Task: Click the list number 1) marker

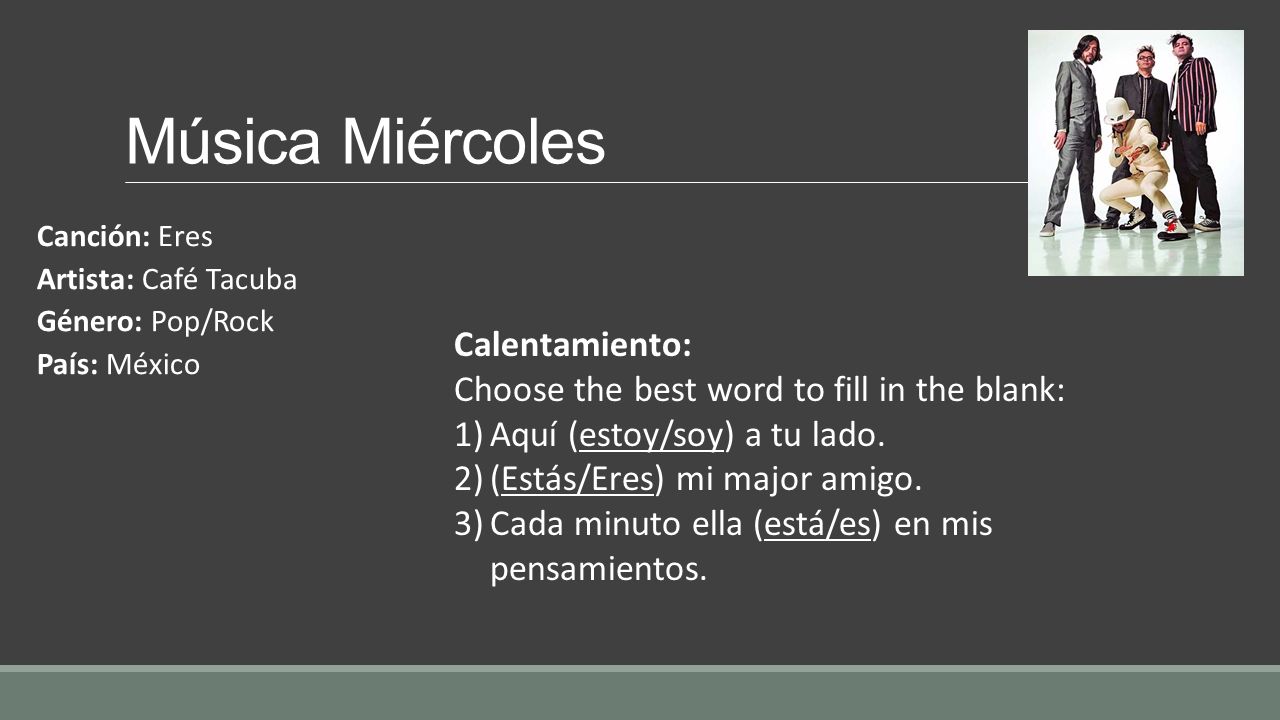Action: coord(469,436)
